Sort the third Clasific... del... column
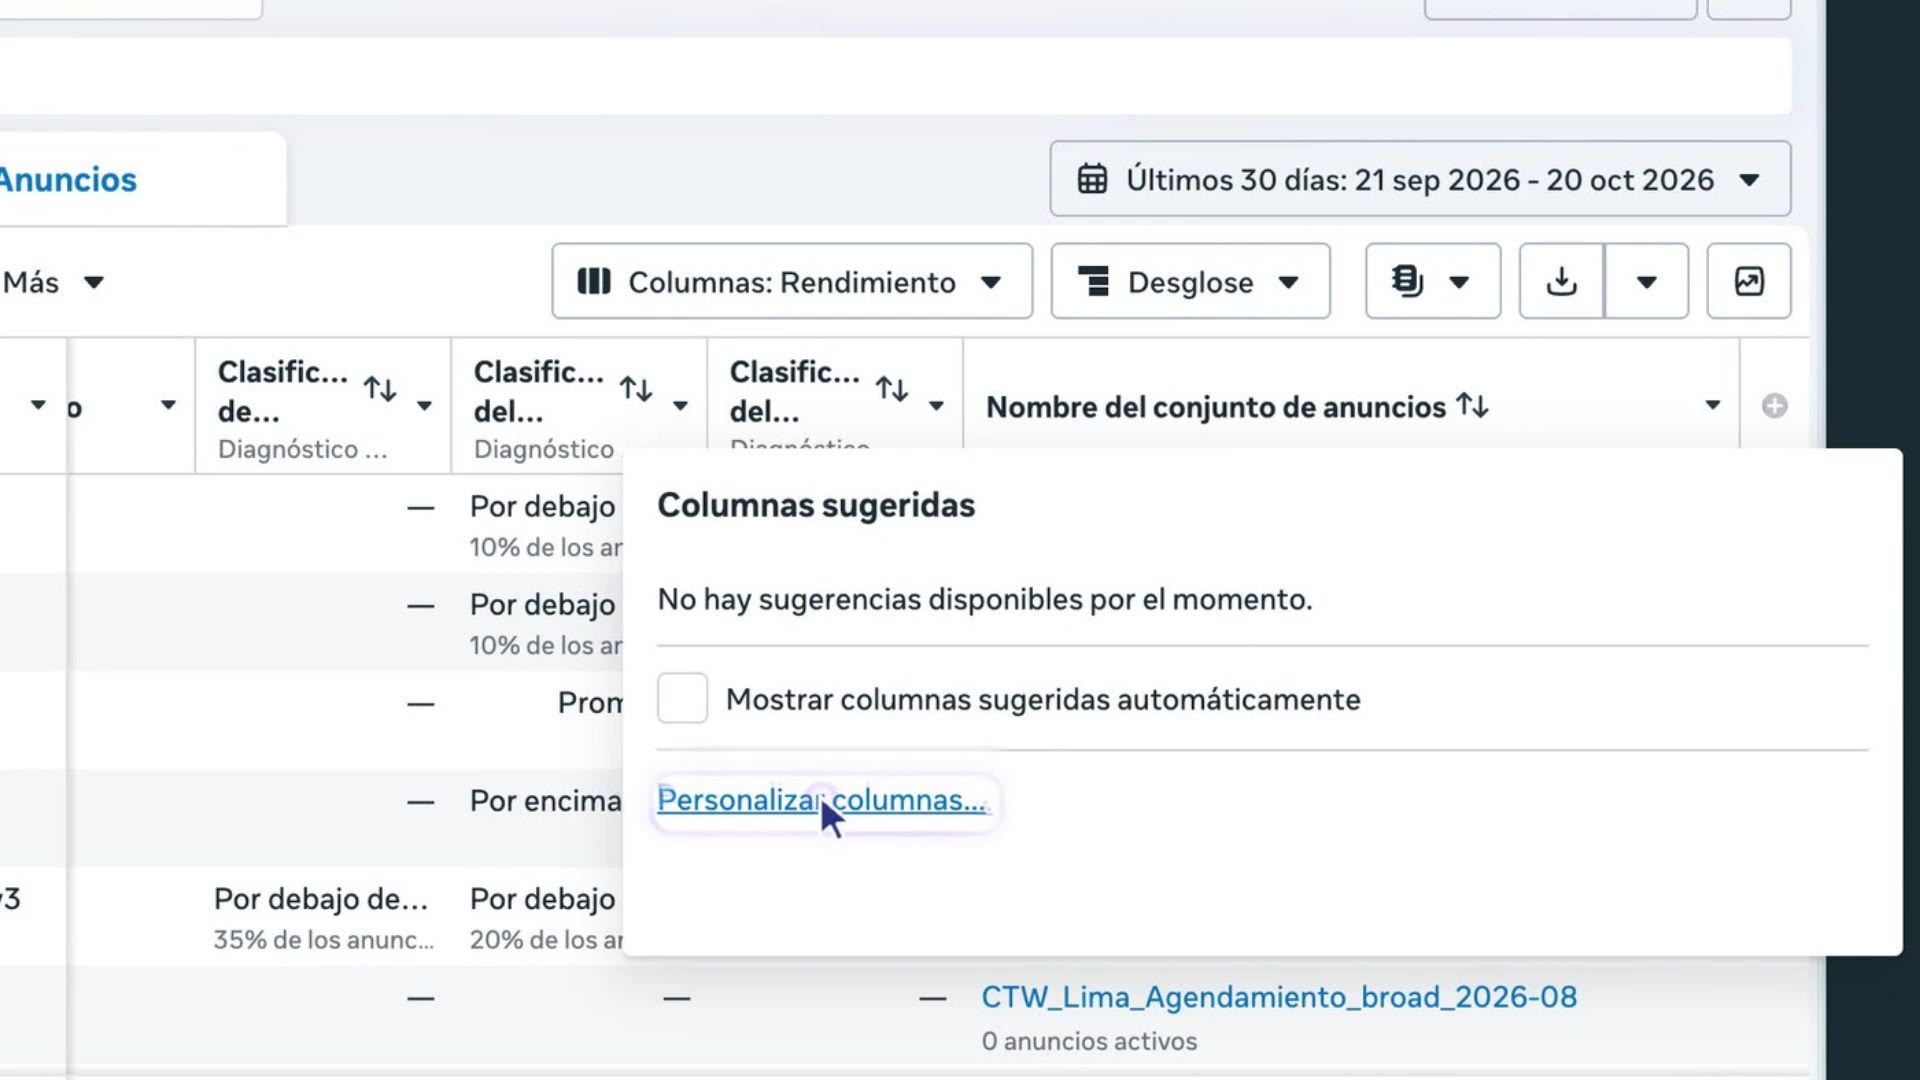Image resolution: width=1920 pixels, height=1080 pixels. (x=892, y=389)
